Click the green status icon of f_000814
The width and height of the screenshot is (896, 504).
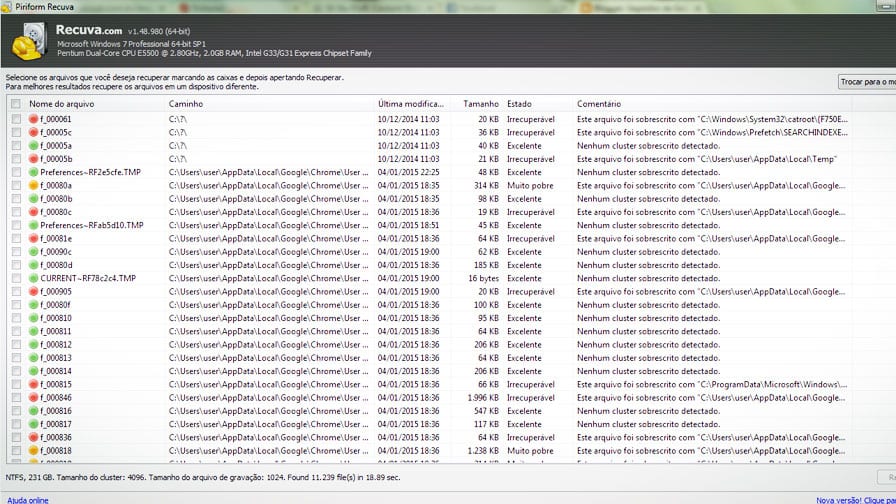pos(34,371)
